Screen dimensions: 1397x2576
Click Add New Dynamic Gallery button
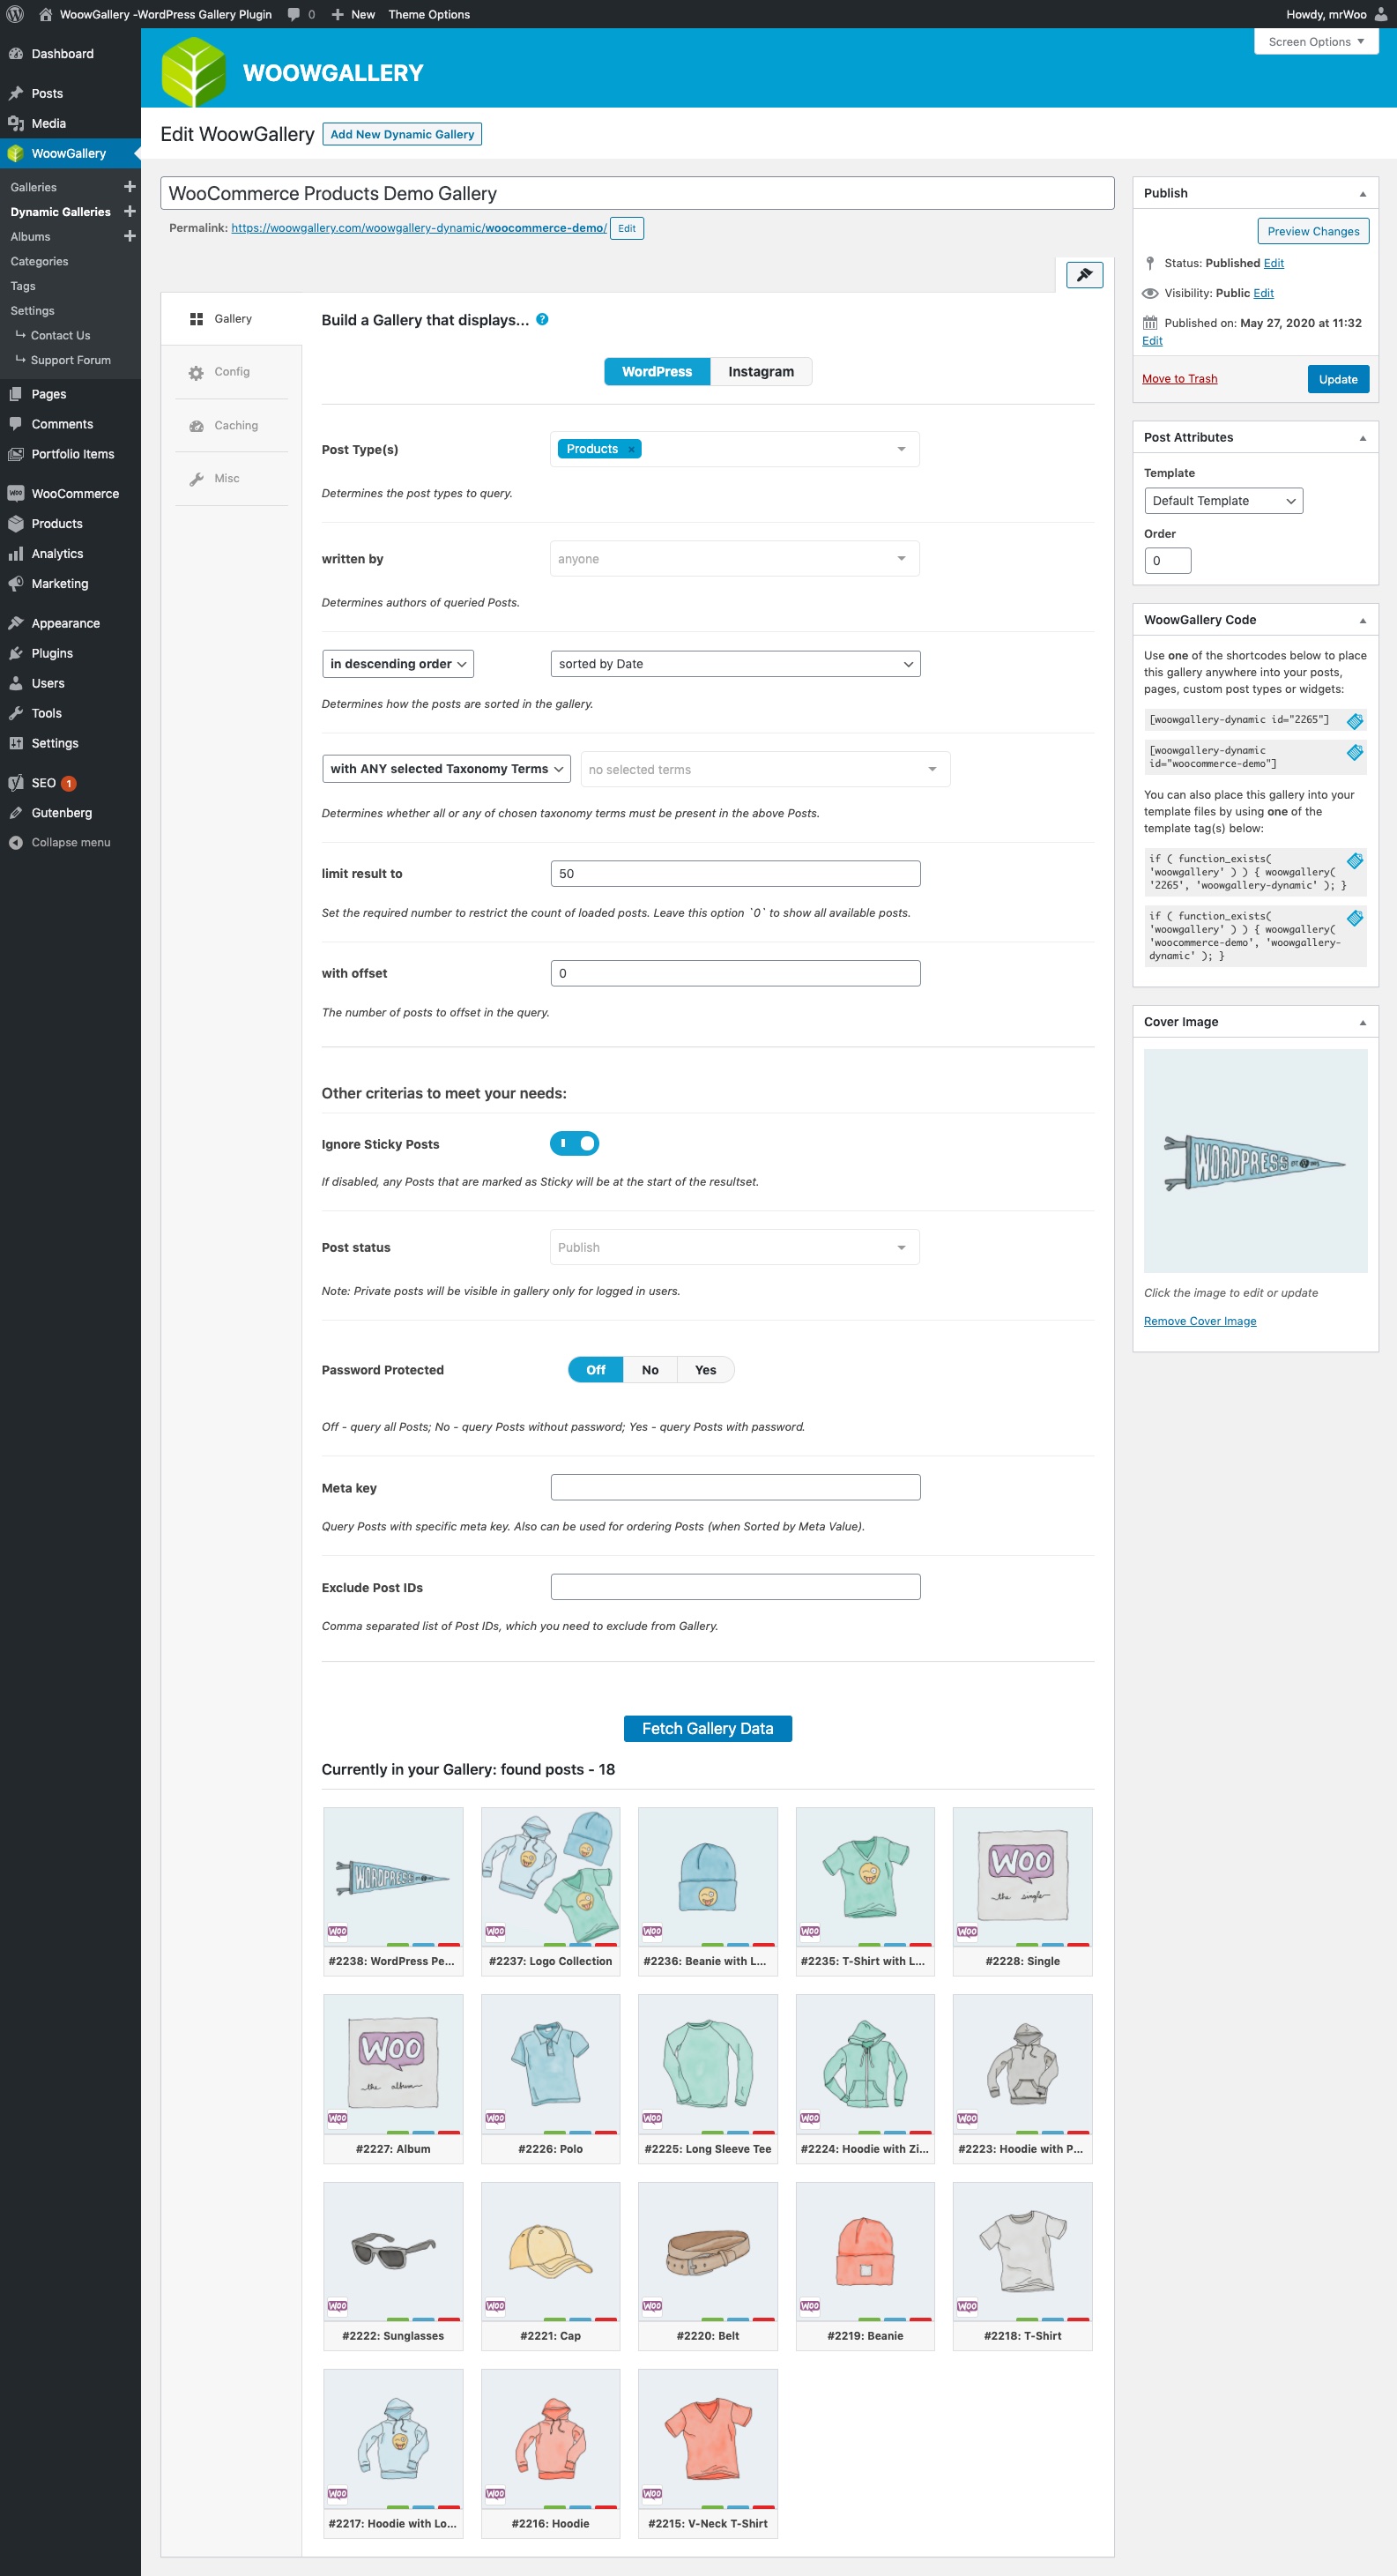click(x=402, y=134)
